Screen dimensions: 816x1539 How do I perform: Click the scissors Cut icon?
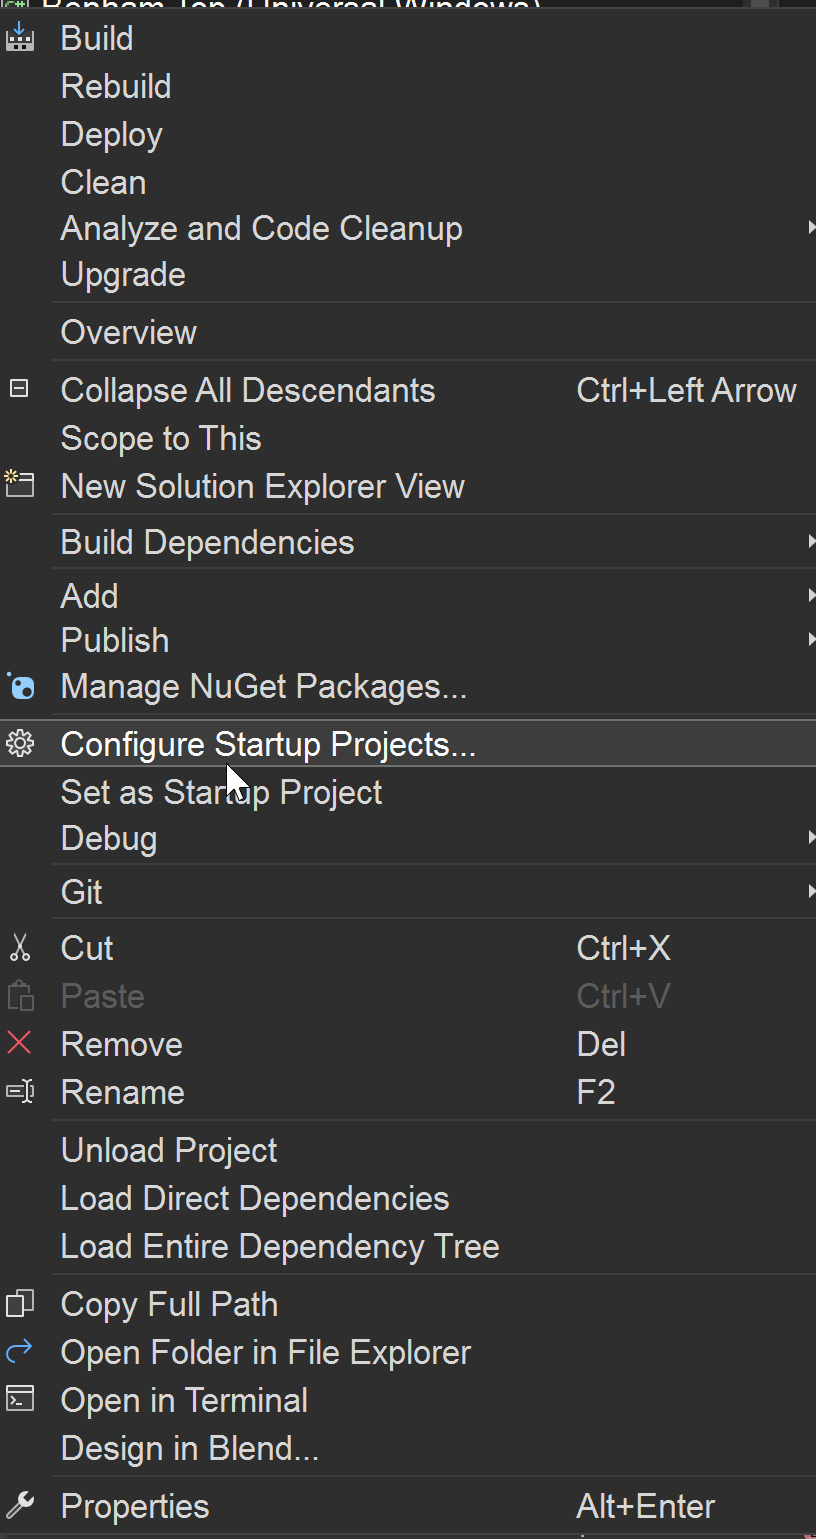click(20, 947)
